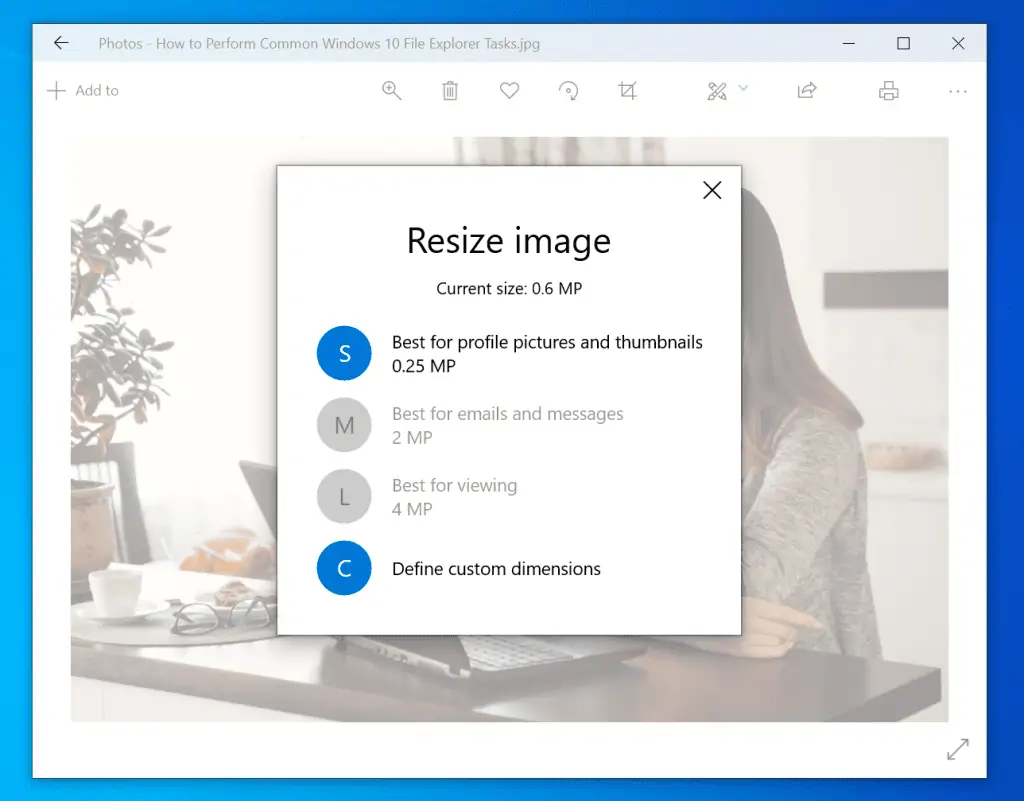Open Edit & Create tool icon
1024x801 pixels.
716,91
